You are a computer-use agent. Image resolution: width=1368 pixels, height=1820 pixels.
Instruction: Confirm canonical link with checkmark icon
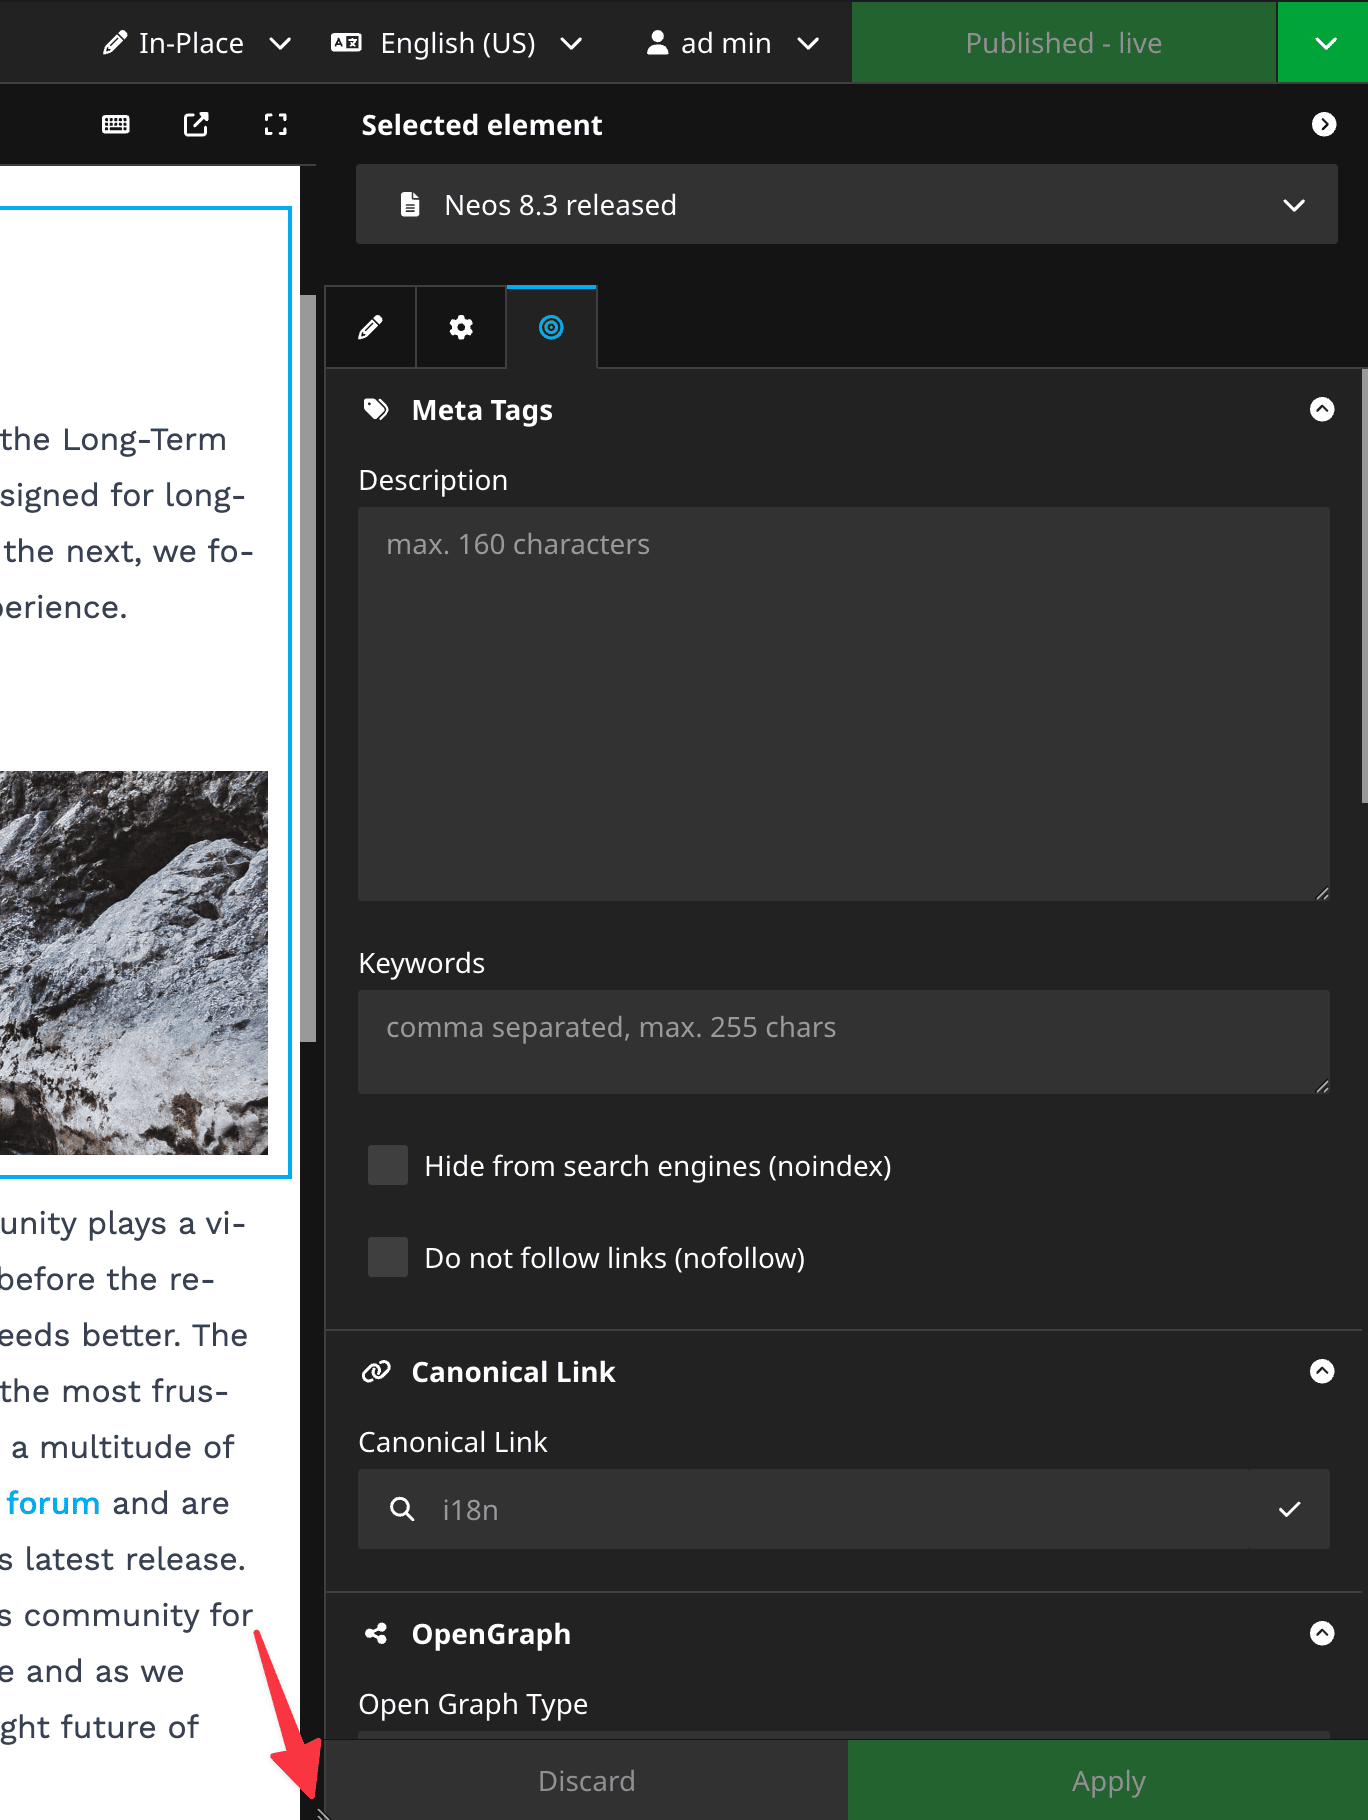click(x=1289, y=1509)
